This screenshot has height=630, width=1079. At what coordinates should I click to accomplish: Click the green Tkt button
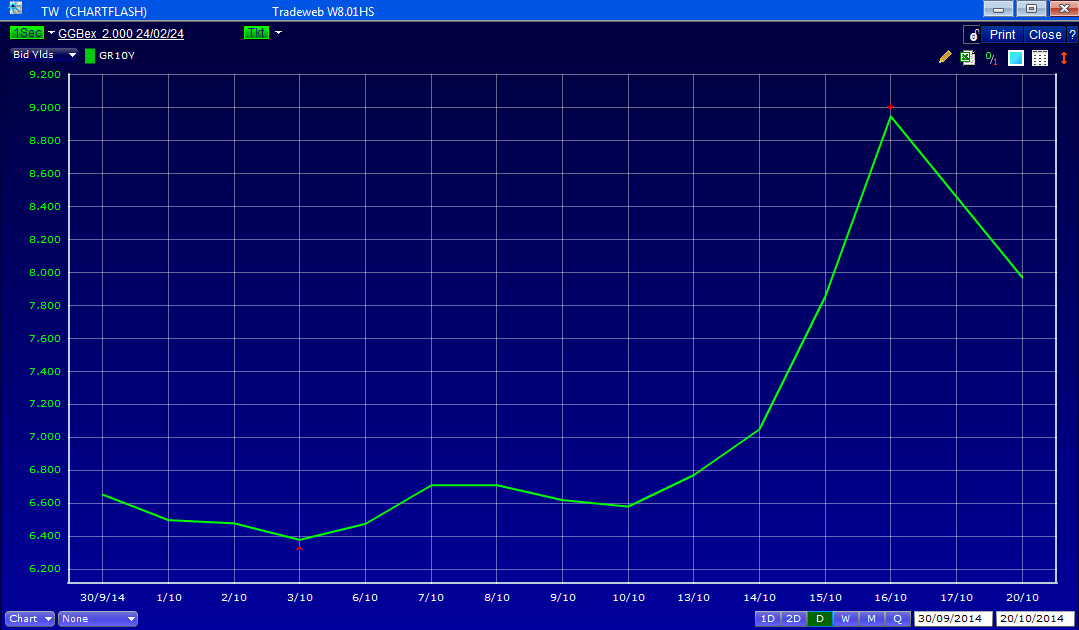pyautogui.click(x=256, y=33)
